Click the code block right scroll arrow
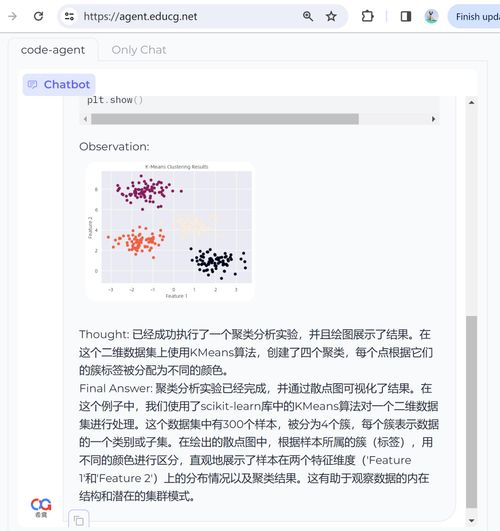 click(433, 119)
